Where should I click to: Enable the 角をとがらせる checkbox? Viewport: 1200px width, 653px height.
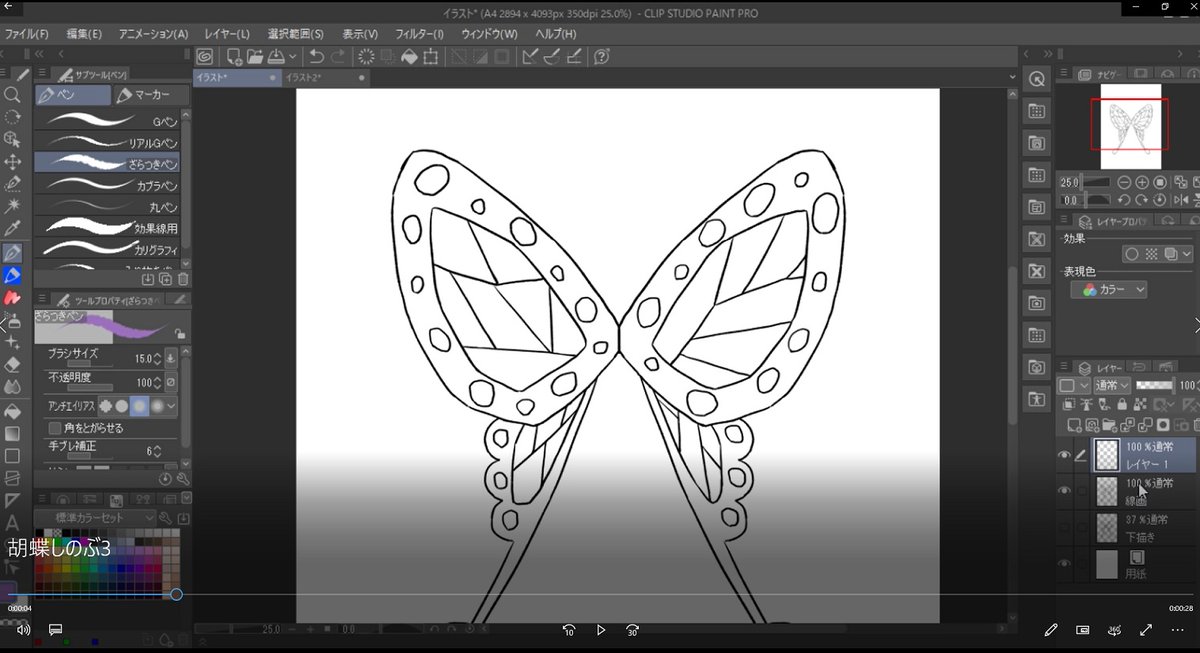[x=55, y=428]
